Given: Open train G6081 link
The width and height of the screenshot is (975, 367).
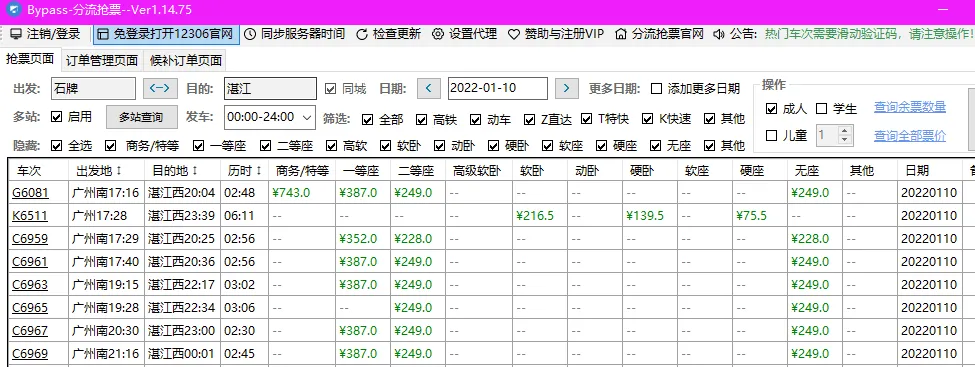Looking at the screenshot, I should [30, 193].
